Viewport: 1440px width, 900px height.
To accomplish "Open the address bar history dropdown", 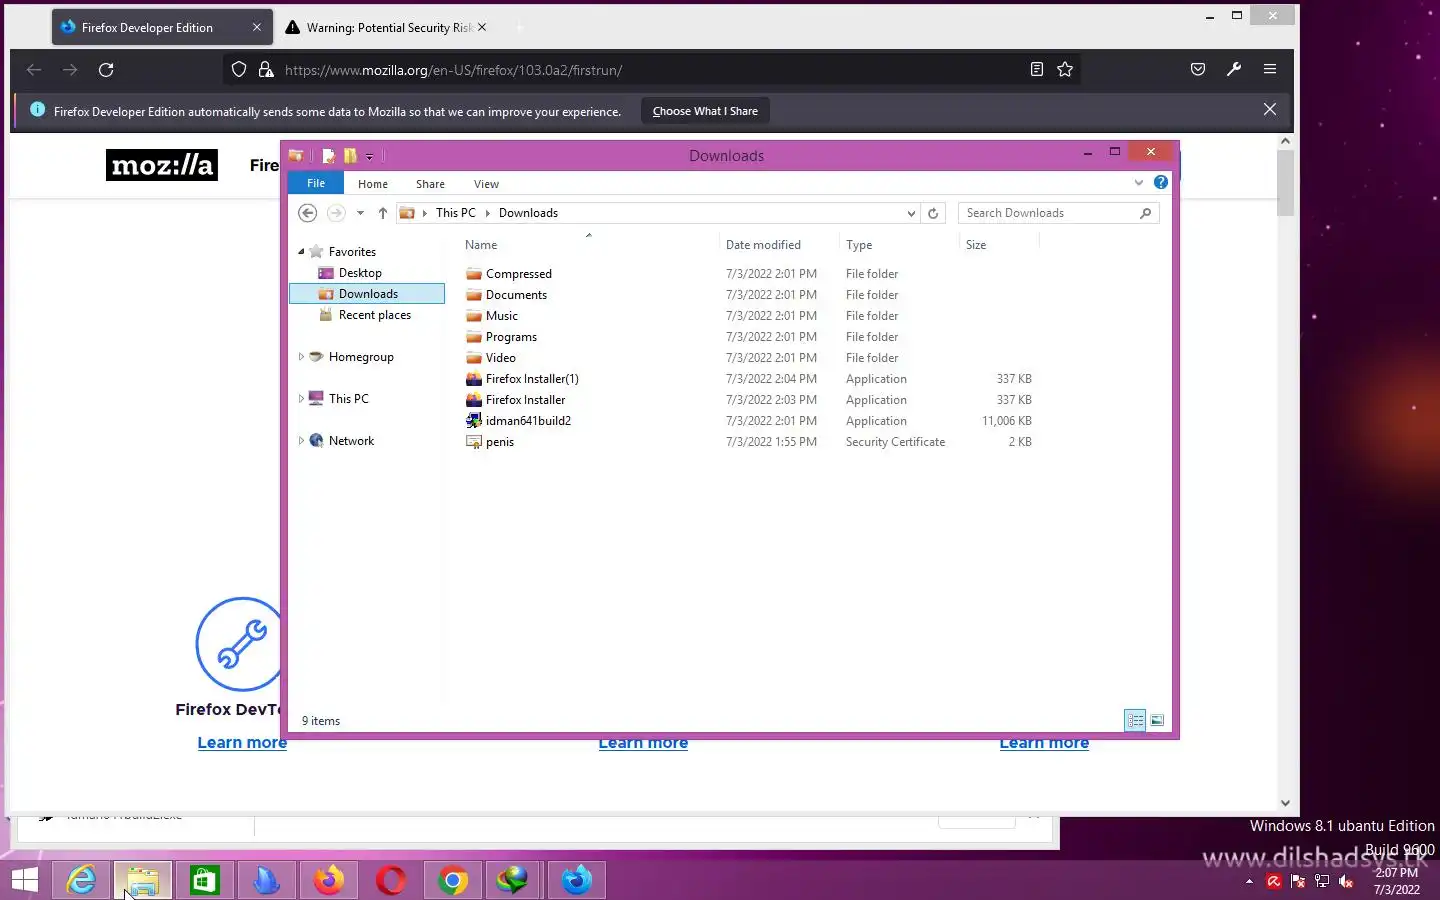I will pyautogui.click(x=911, y=213).
